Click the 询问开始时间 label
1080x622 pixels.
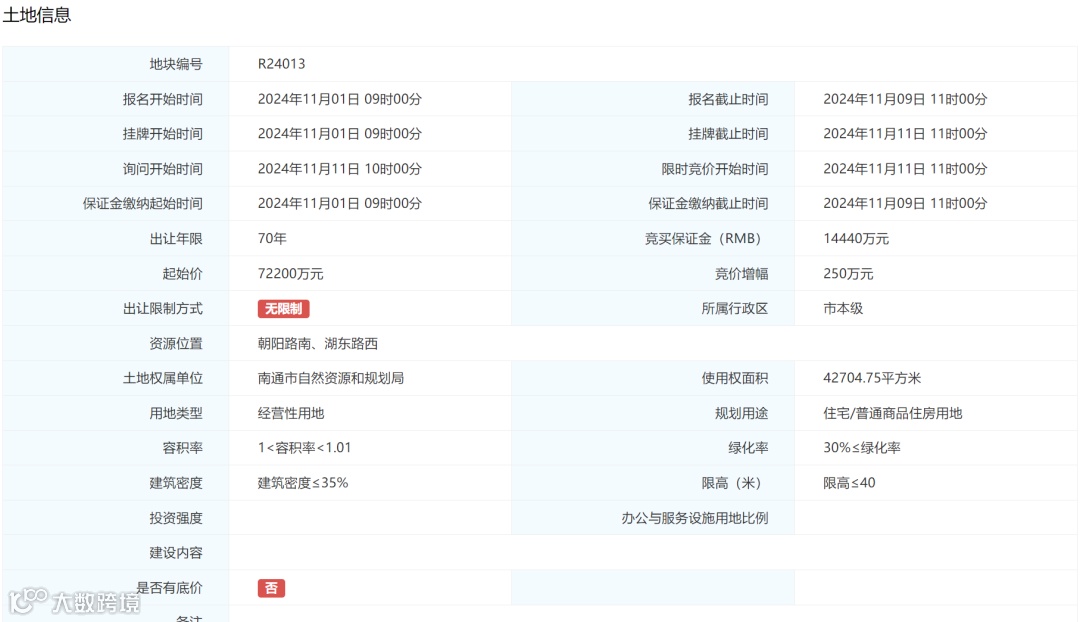[163, 169]
